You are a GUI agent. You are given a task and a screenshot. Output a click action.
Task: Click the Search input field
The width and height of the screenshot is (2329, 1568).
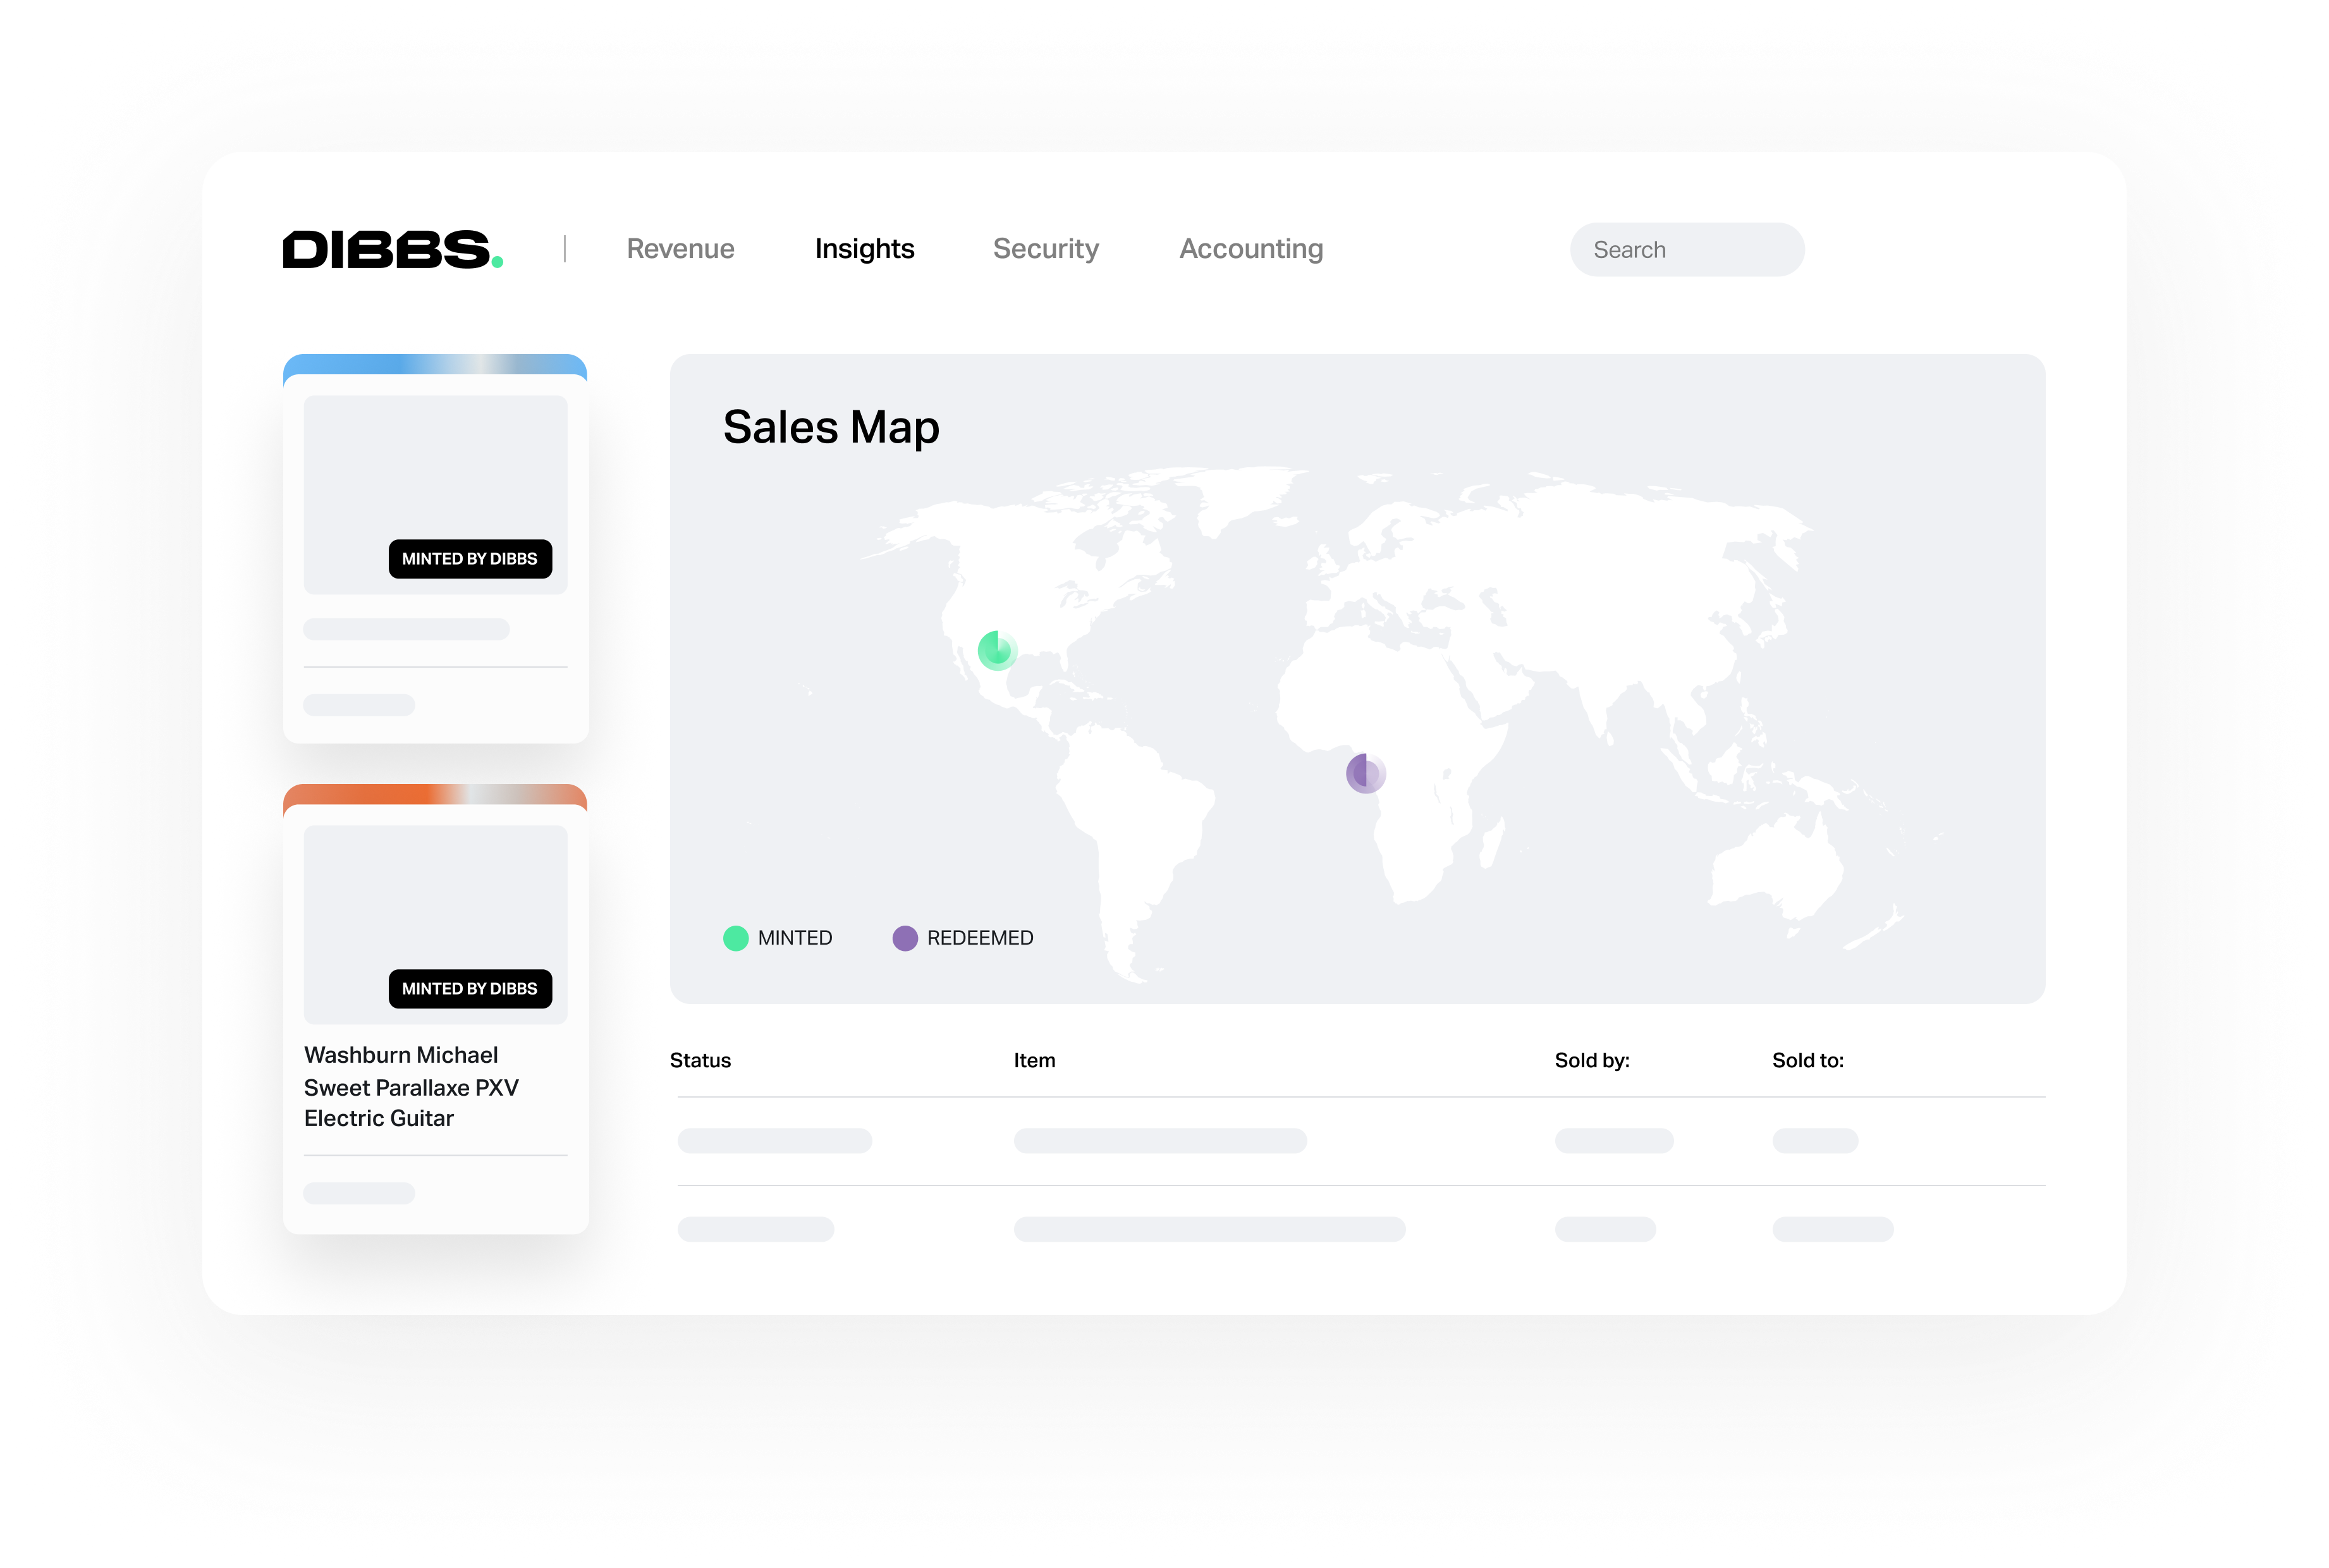(1685, 247)
